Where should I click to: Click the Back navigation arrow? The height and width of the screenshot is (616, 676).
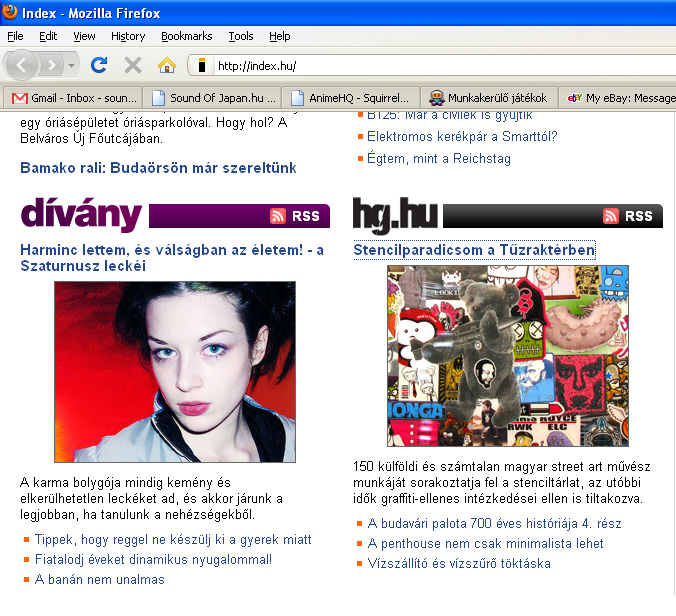[23, 65]
